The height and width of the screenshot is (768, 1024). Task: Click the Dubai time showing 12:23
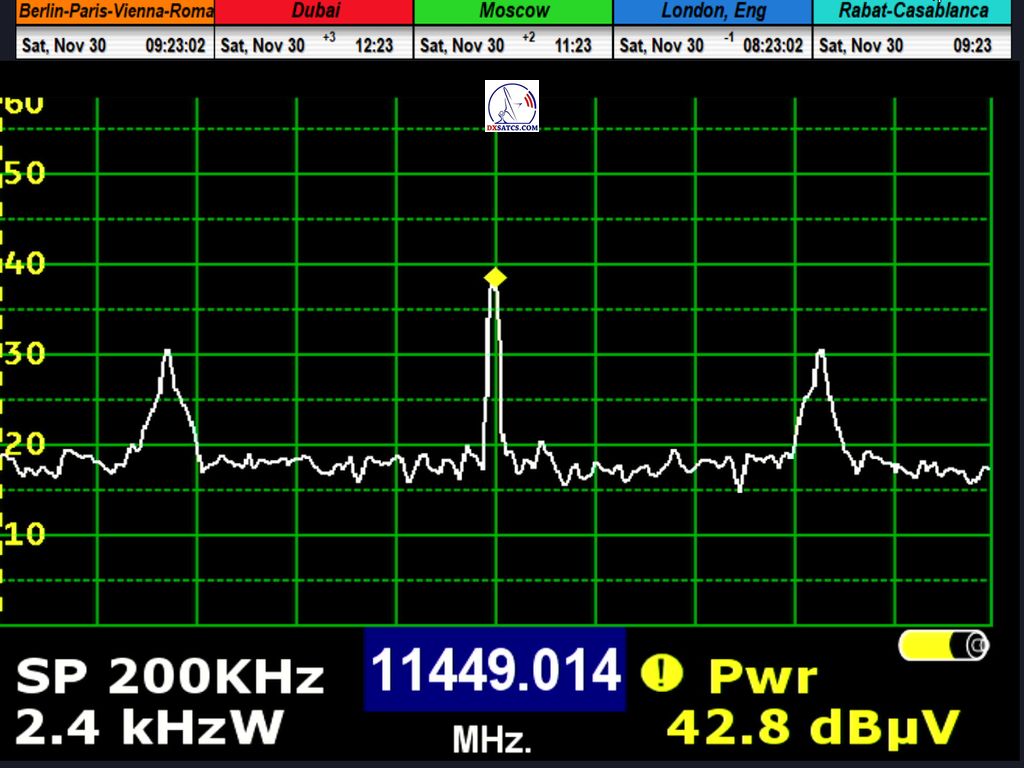(374, 46)
